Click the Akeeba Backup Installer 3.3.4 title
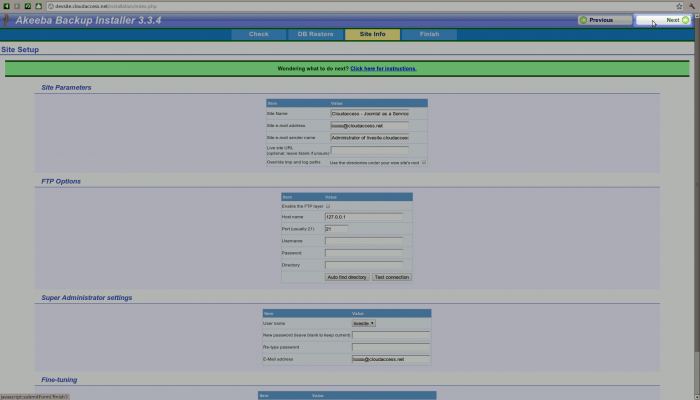Screen dimensions: 700x400 click(88, 21)
